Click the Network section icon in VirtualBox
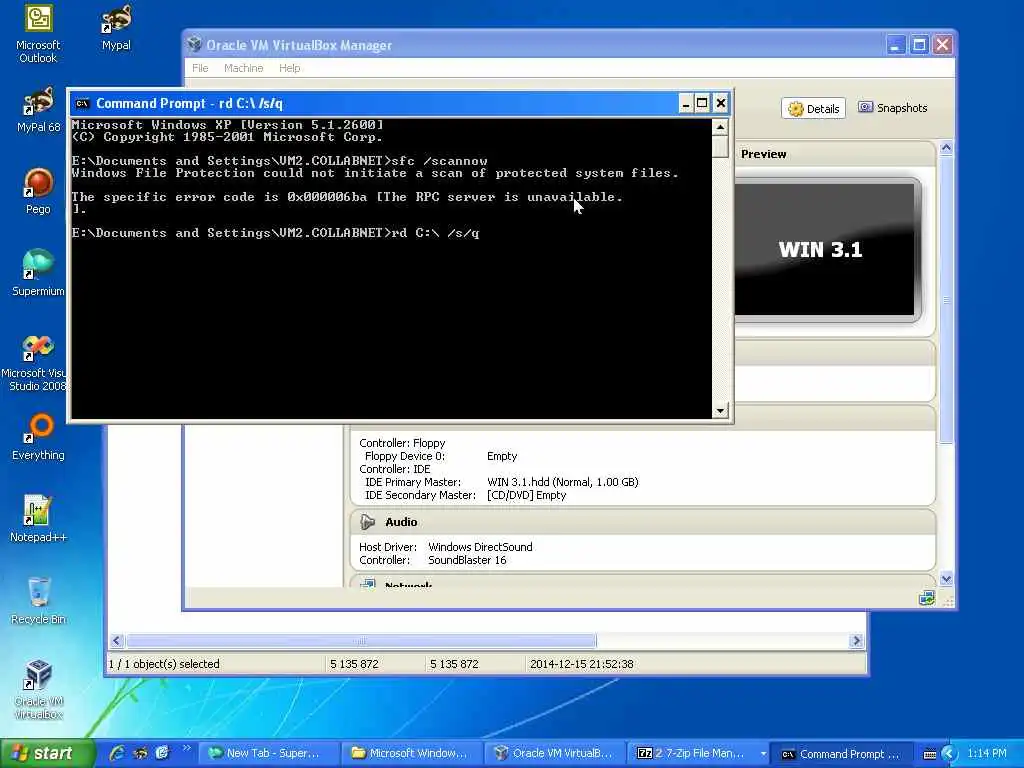Screen dimensions: 1024x768 [x=368, y=583]
